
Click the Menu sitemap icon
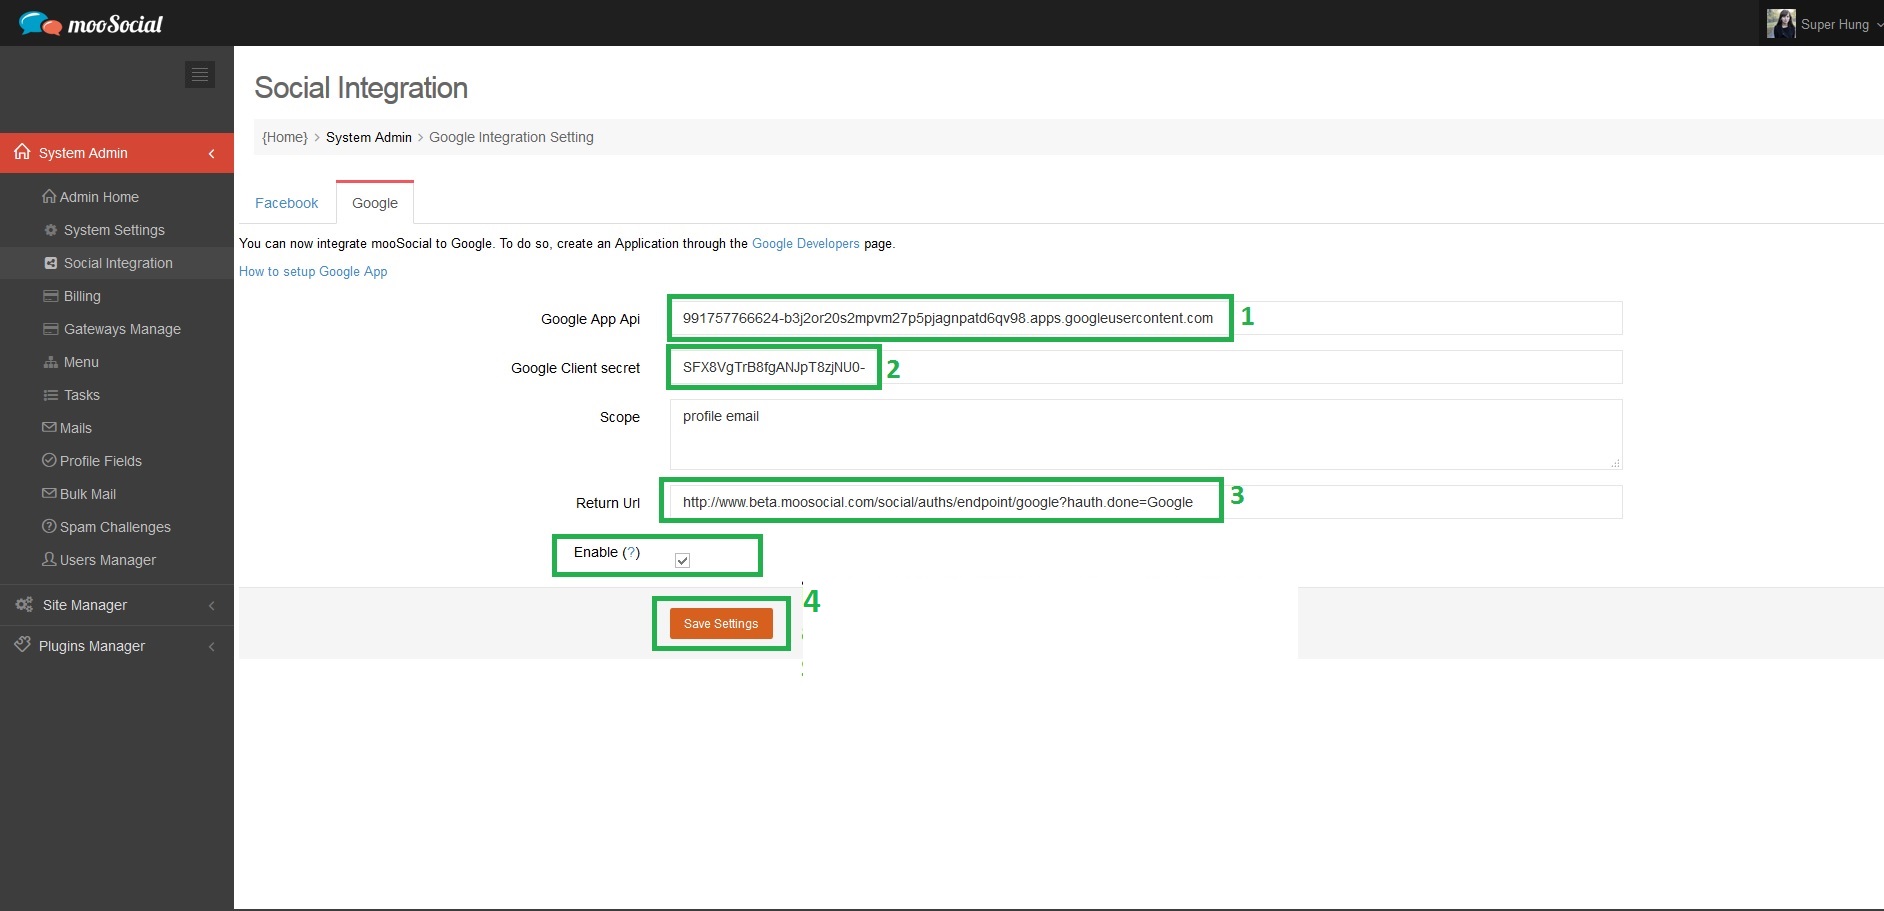coord(51,362)
